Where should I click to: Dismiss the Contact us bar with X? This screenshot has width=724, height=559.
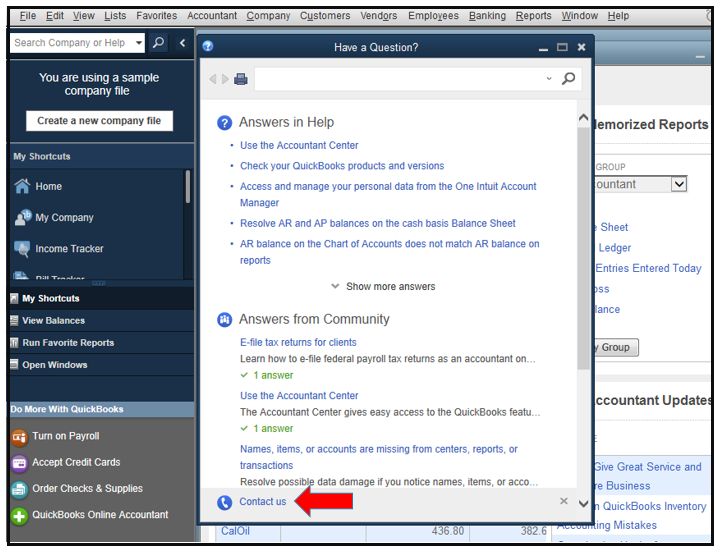point(564,501)
